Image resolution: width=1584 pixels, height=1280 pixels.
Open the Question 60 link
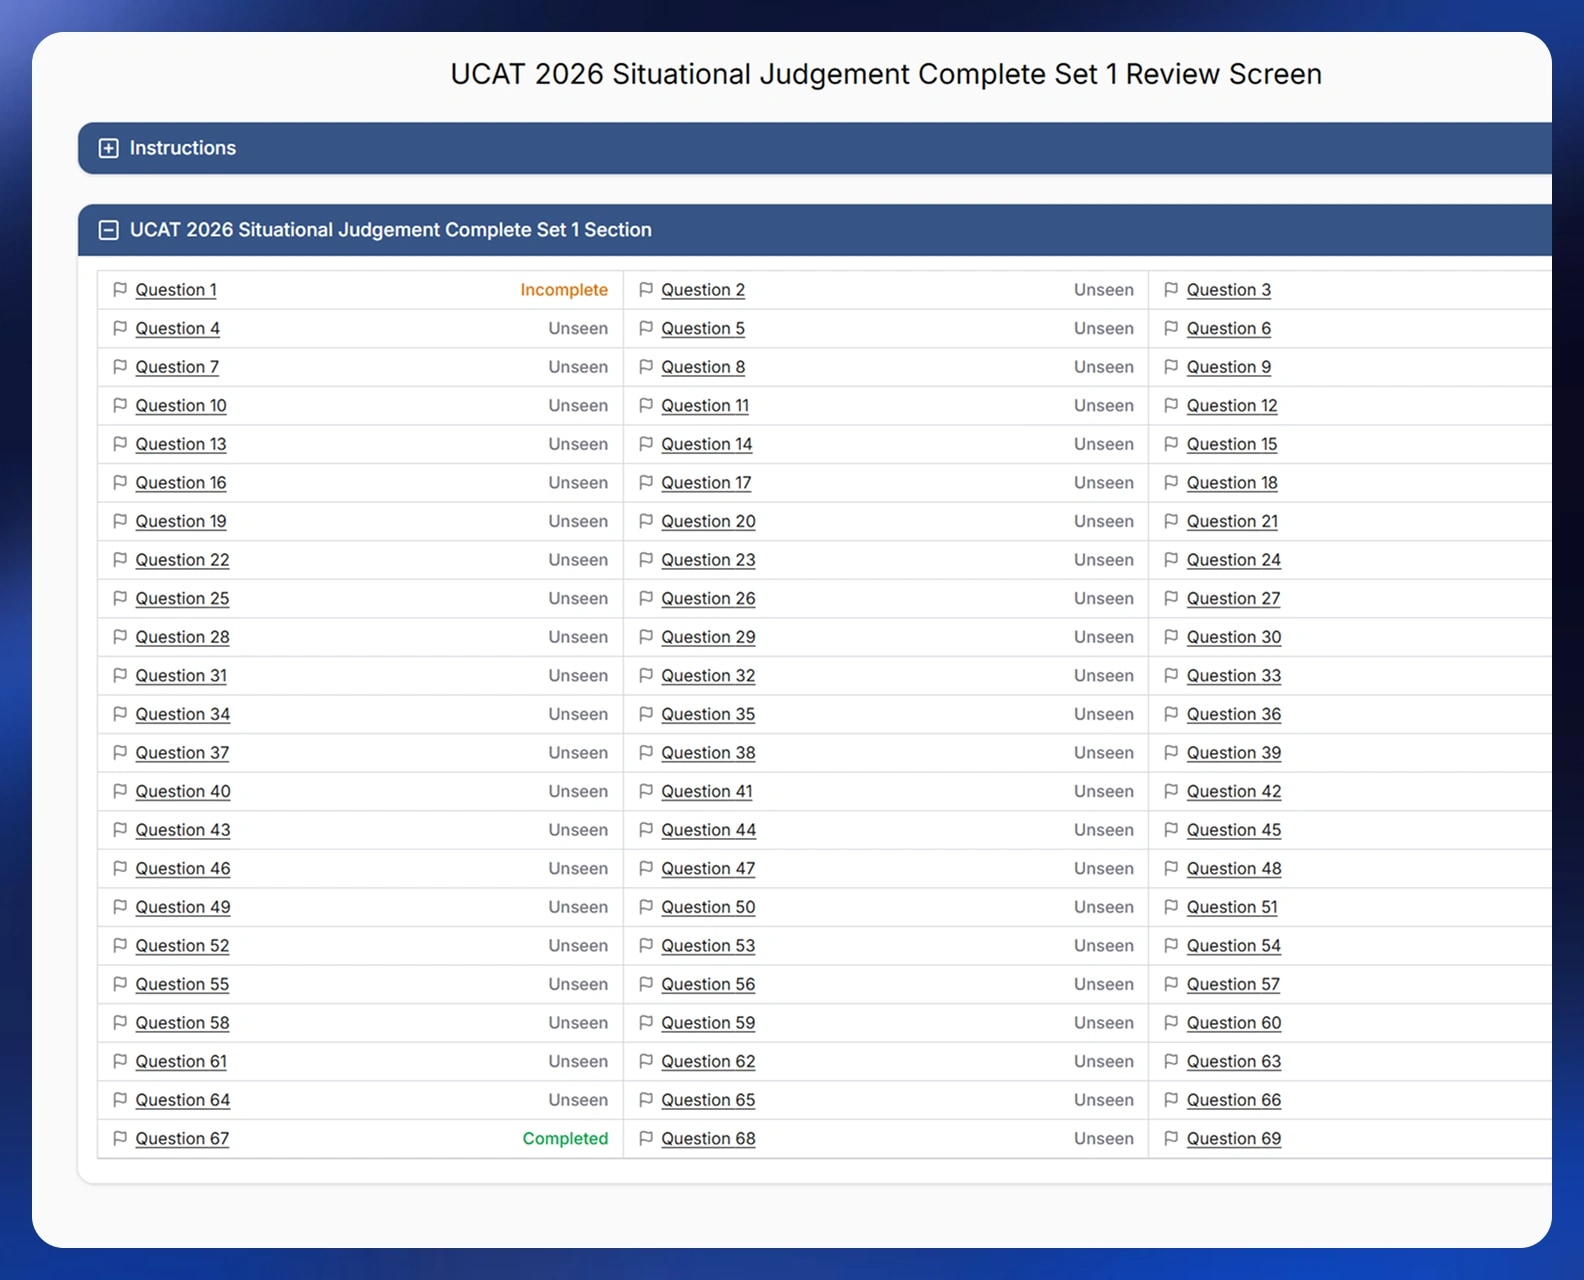click(x=1234, y=1023)
